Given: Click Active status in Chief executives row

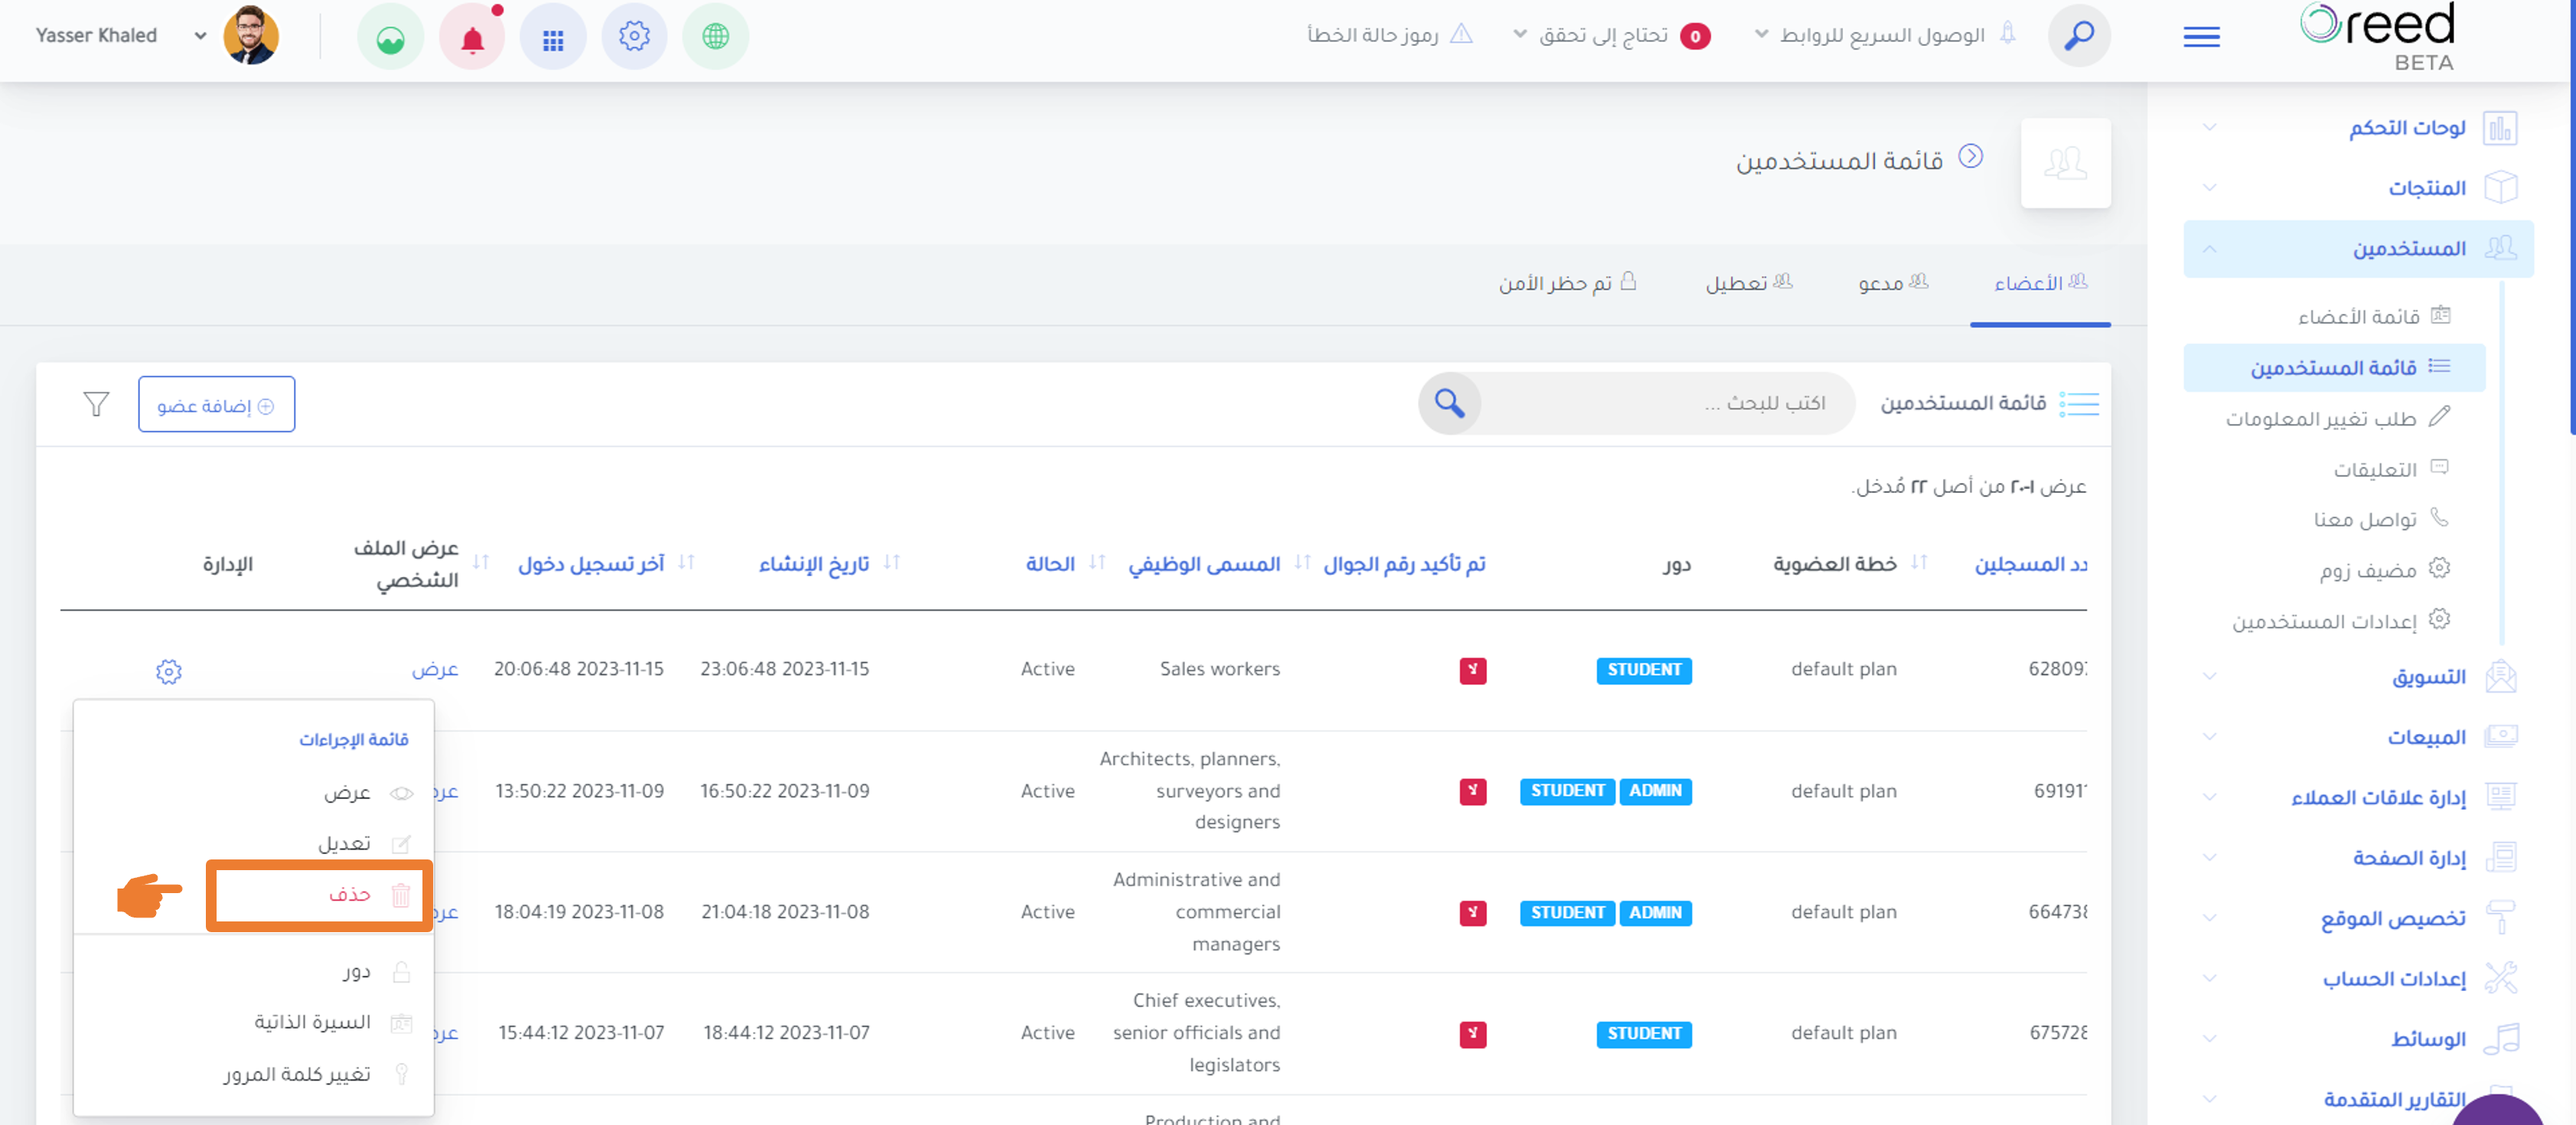Looking at the screenshot, I should click(1047, 1033).
